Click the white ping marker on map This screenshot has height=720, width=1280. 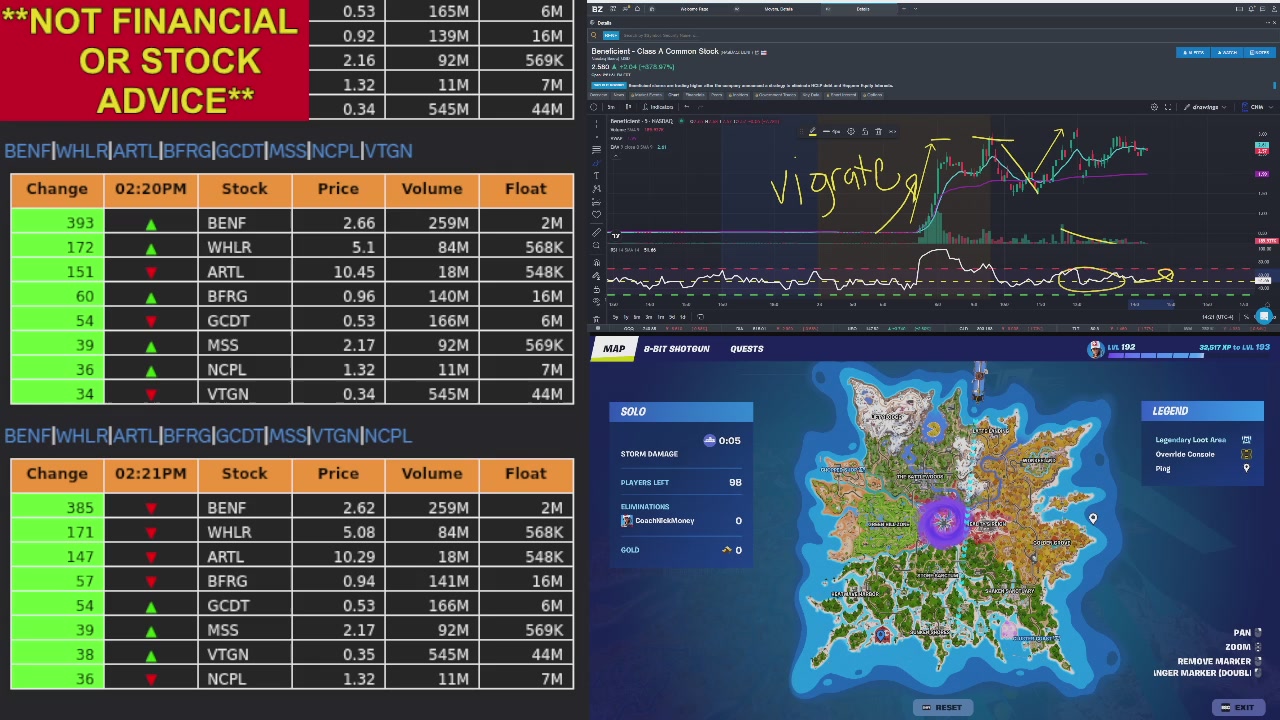[1093, 518]
